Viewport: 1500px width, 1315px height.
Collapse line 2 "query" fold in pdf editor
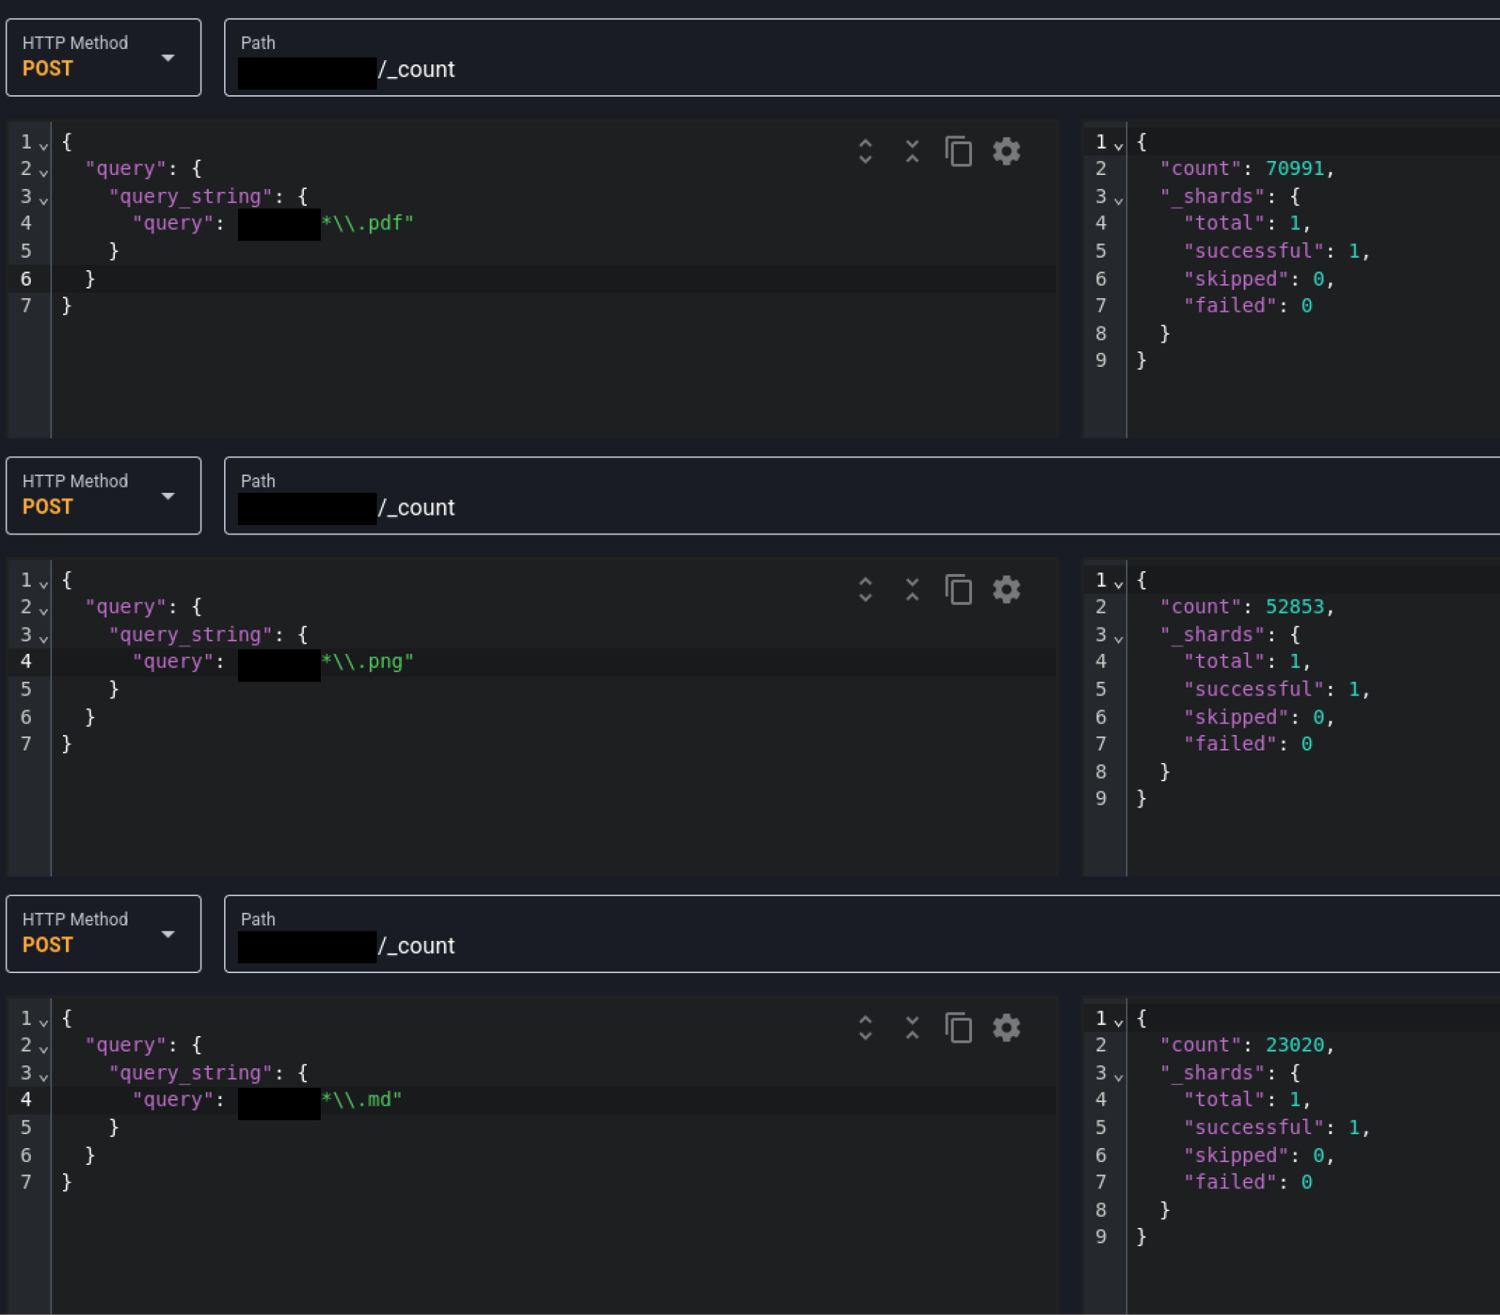point(43,173)
